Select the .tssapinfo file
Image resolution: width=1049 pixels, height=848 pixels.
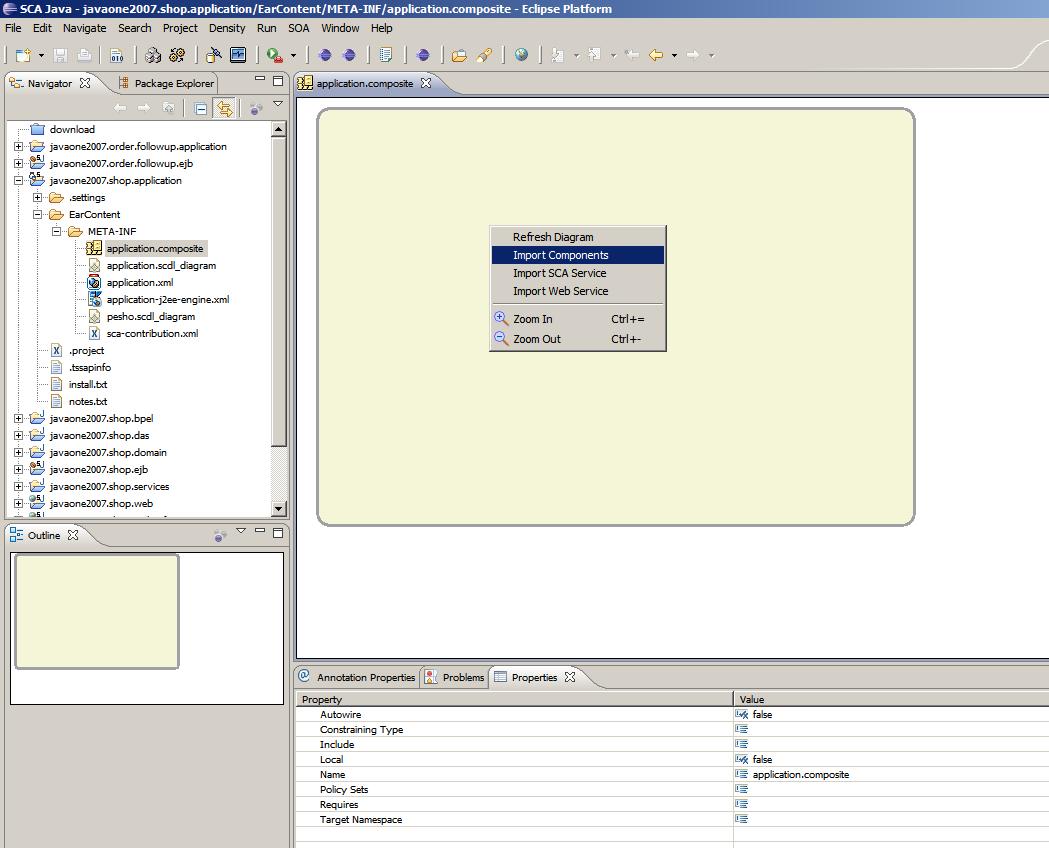(x=90, y=367)
